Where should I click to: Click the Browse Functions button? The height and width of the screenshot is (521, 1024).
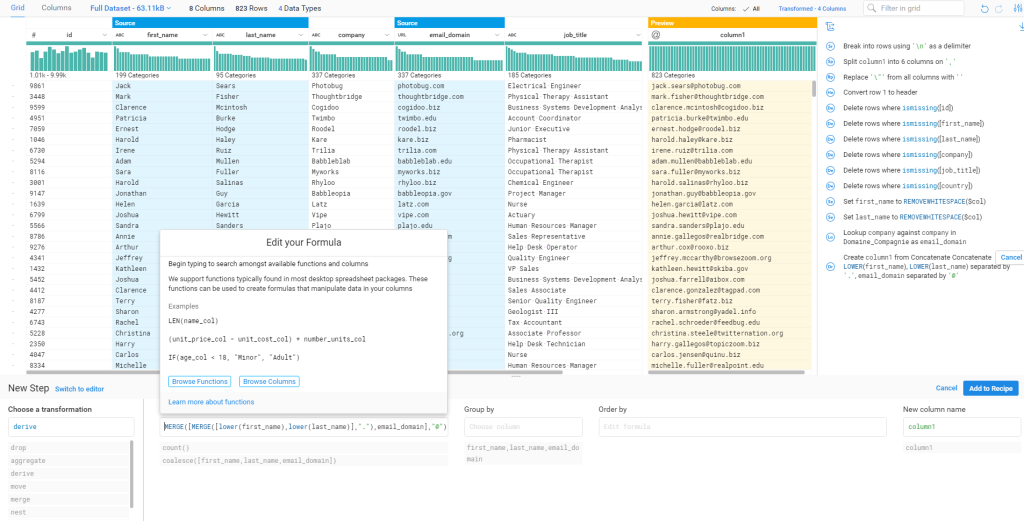(x=199, y=381)
